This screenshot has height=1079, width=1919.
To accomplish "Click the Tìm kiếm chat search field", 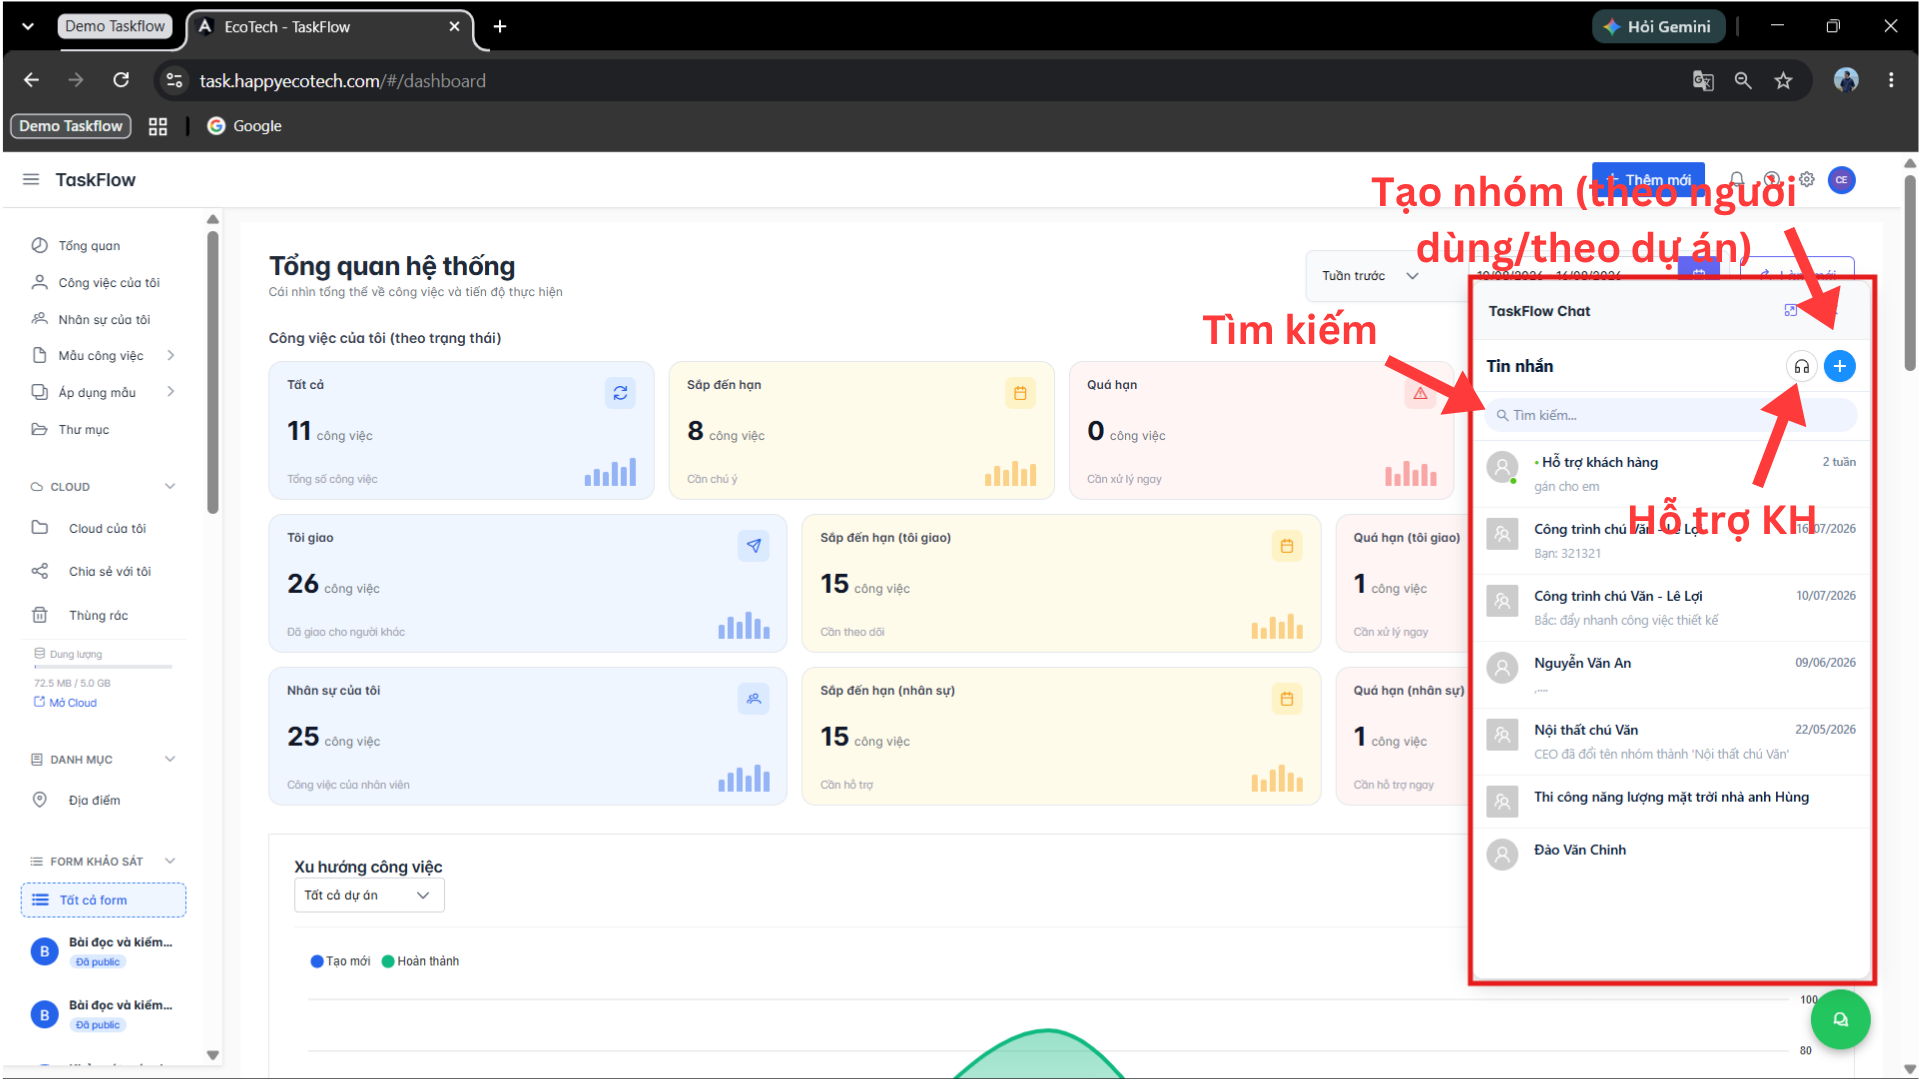I will (1671, 415).
